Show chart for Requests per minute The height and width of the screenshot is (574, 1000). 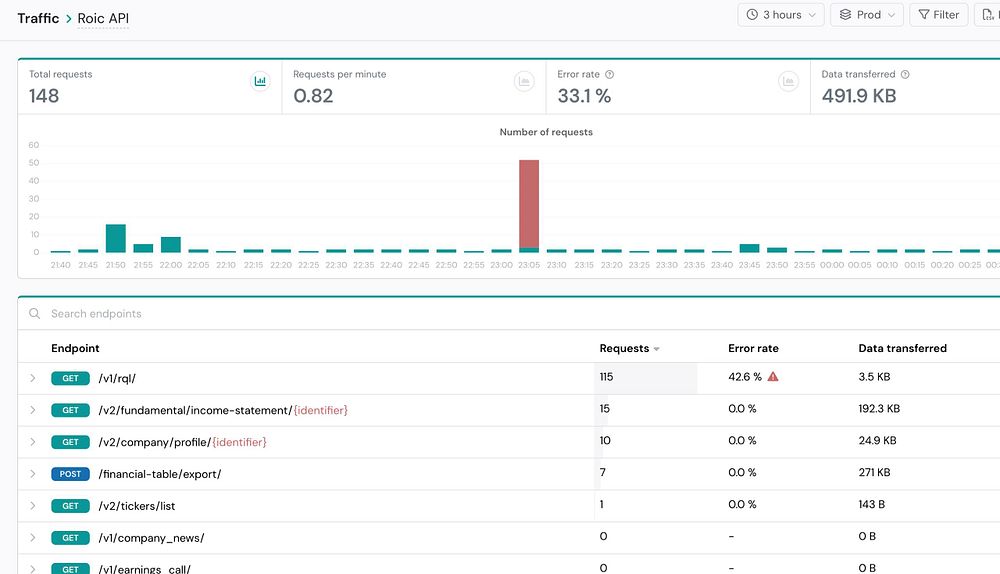pos(524,81)
